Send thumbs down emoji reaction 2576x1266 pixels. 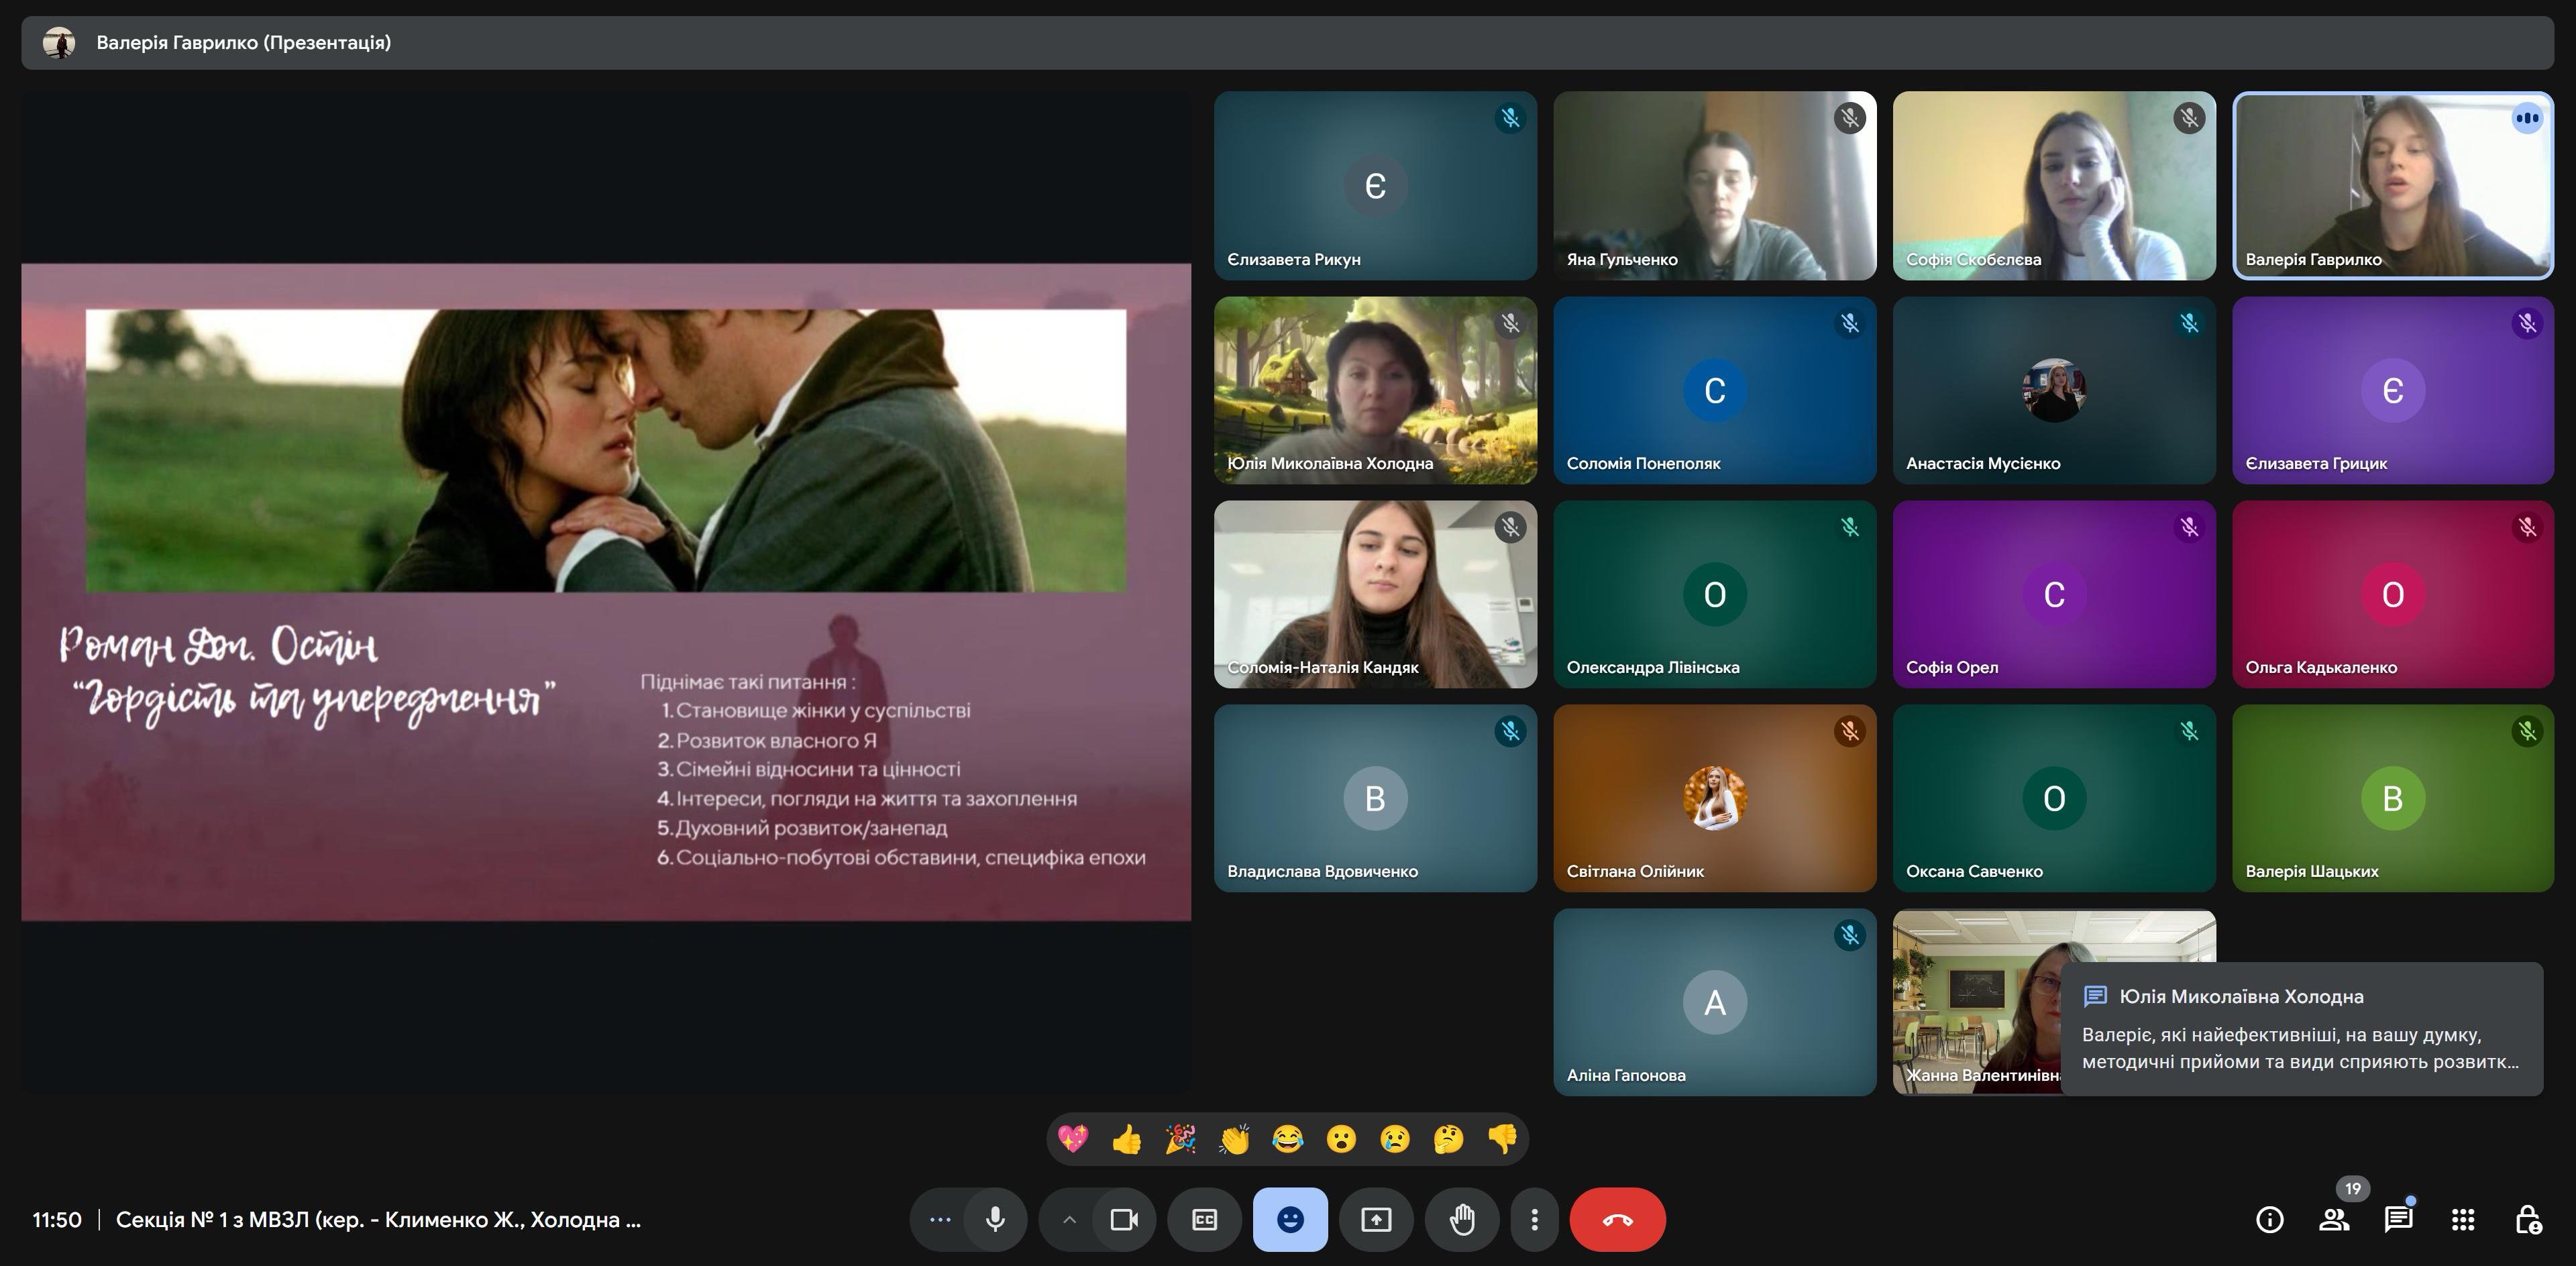(1502, 1139)
